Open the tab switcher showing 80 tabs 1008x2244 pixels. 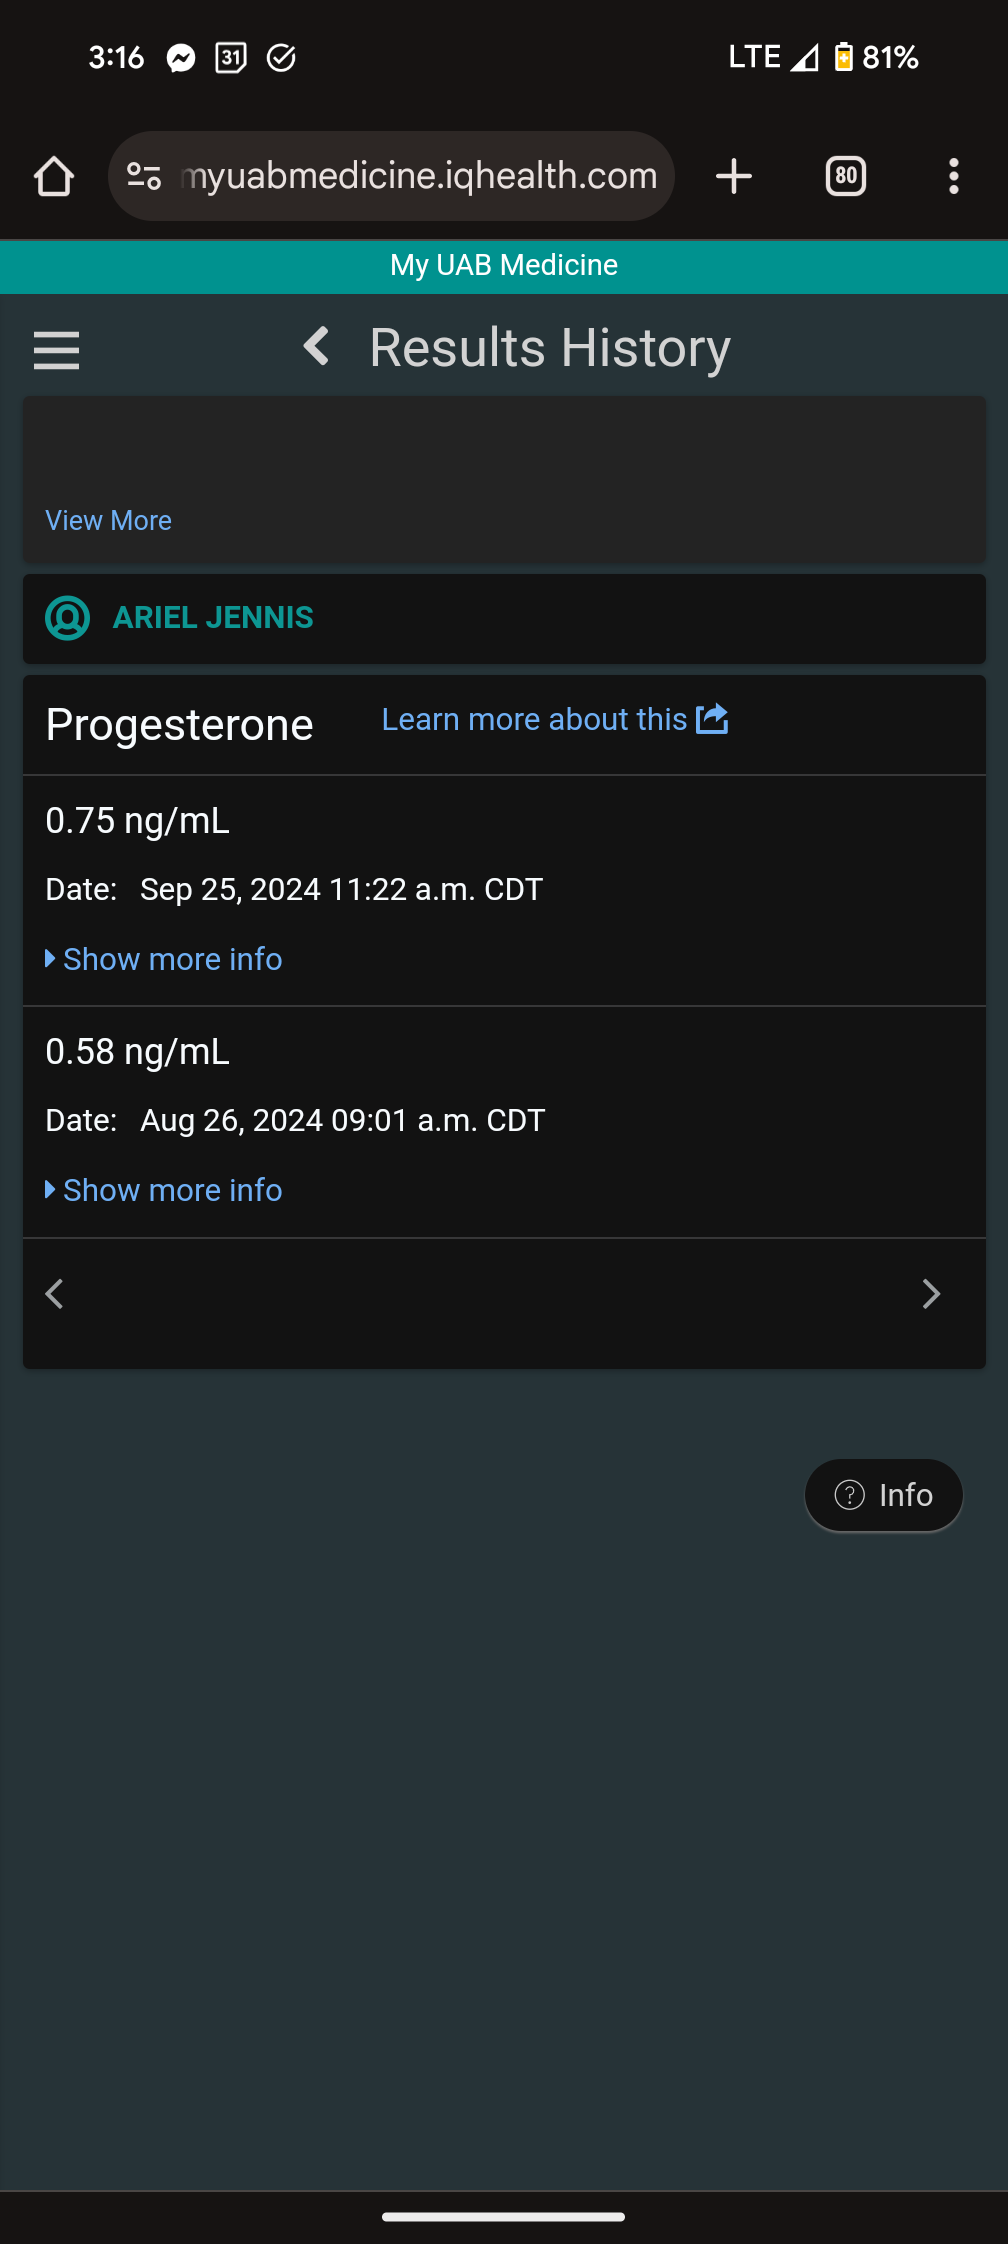(845, 177)
